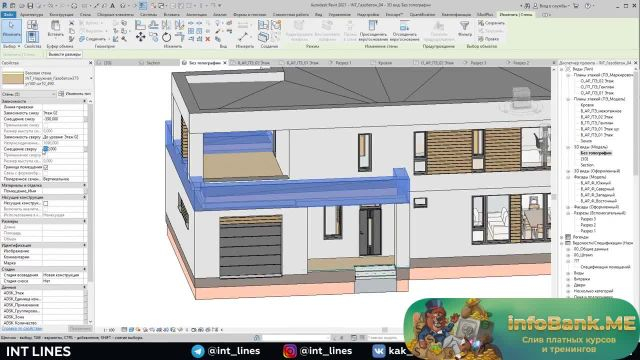
Task: Click the Detach Top/Base wall icon
Action: 404,26
